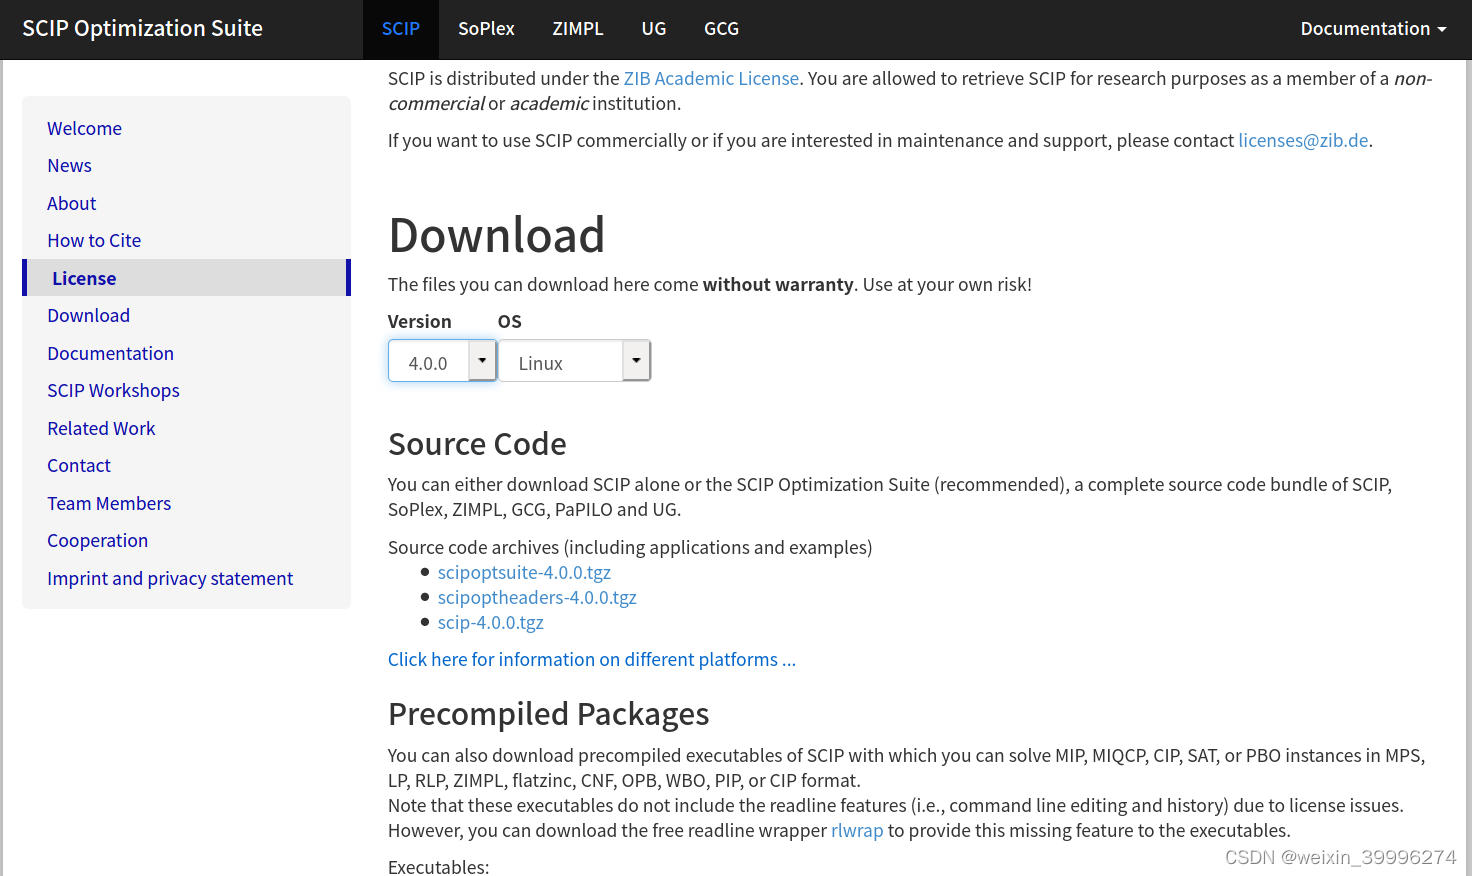The width and height of the screenshot is (1472, 876).
Task: Open Imprint and privacy statement
Action: (x=170, y=578)
